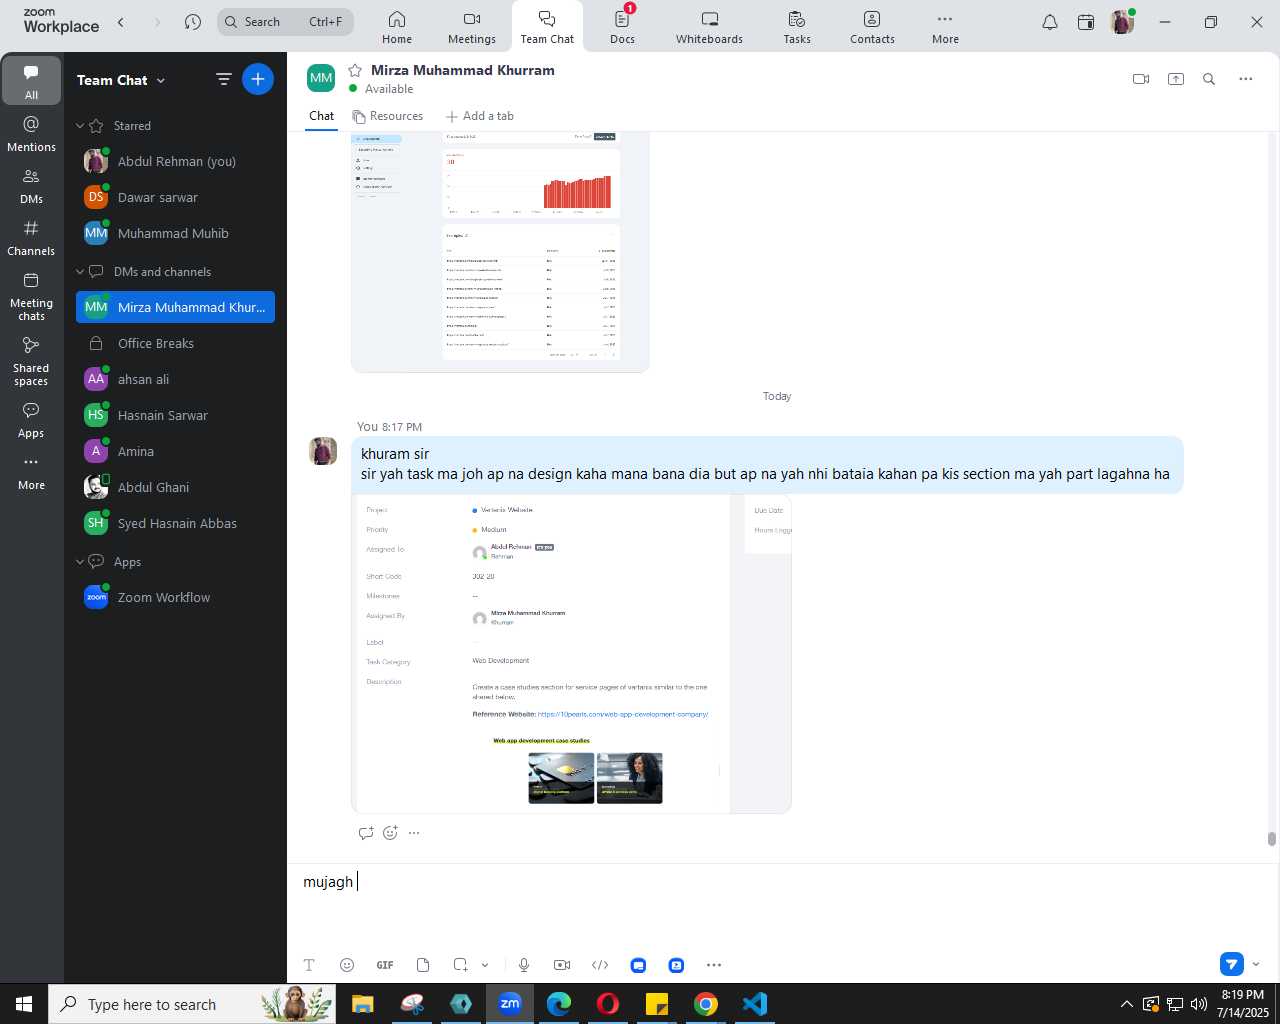Star the Mirza Muhammad Khurram chat
The height and width of the screenshot is (1024, 1280).
(355, 70)
